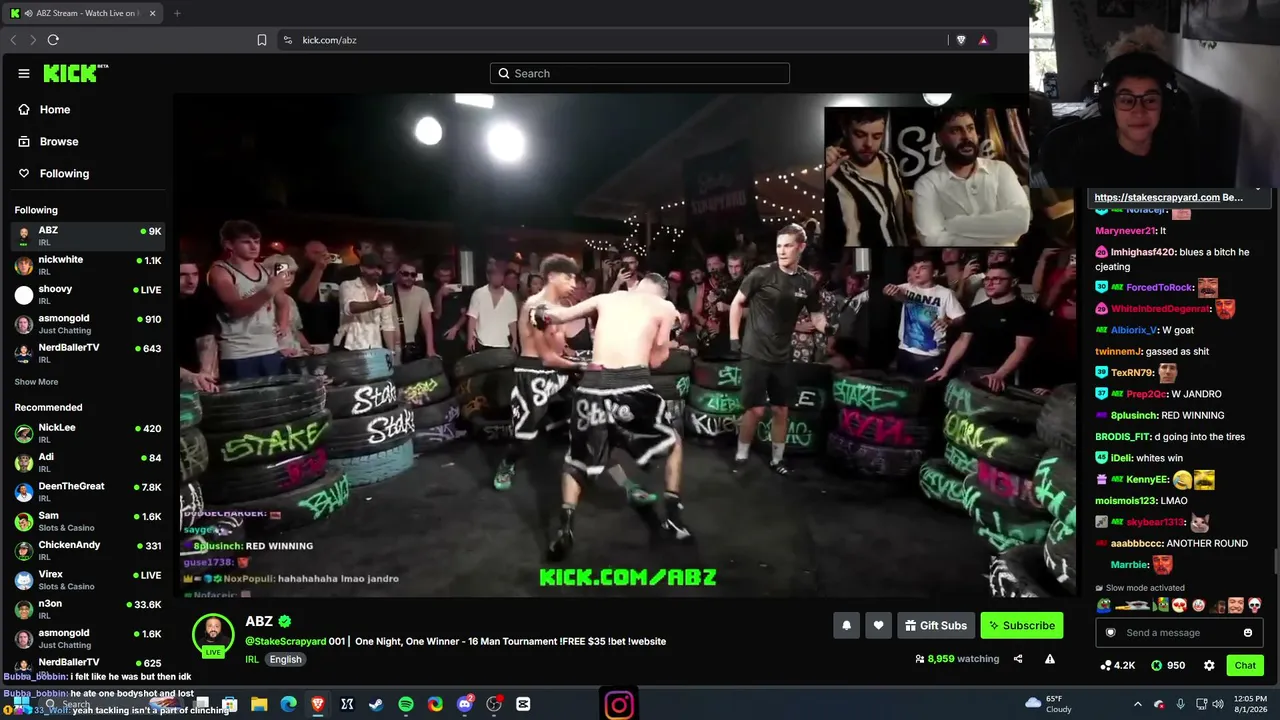Click the Subscribe button

[x=1022, y=625]
